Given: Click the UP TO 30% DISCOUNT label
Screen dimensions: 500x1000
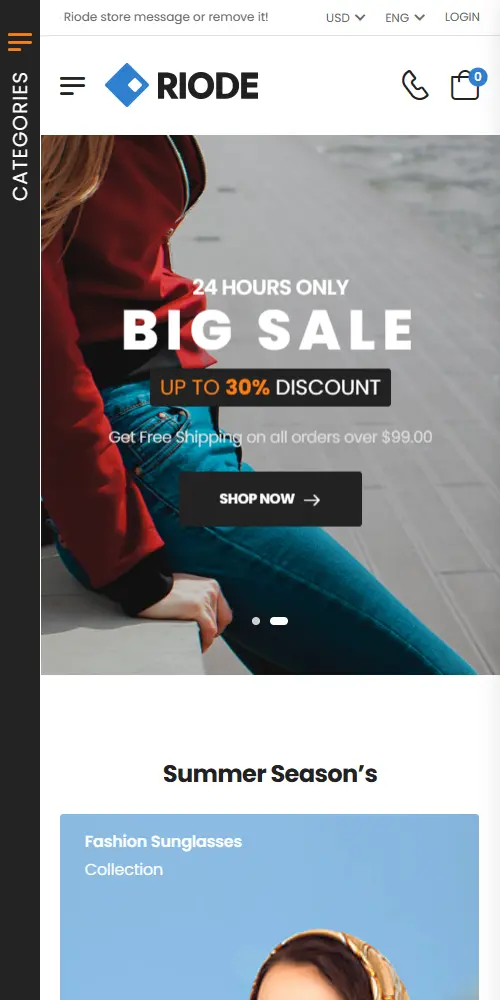Looking at the screenshot, I should [x=270, y=387].
